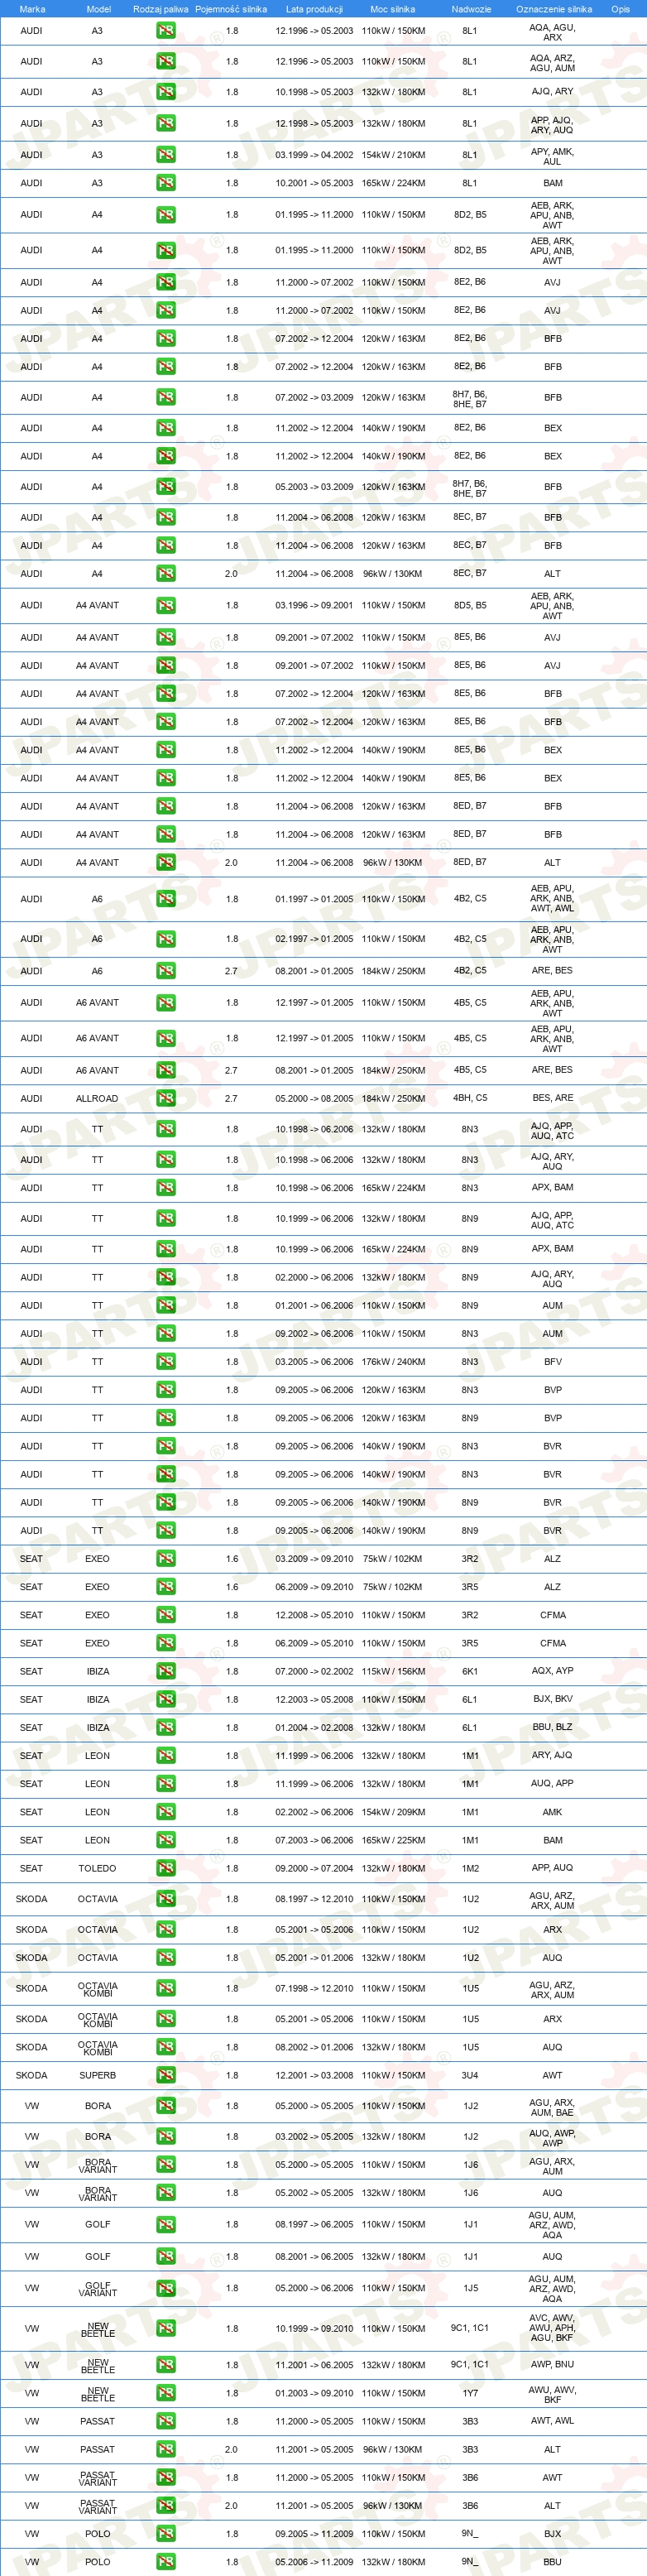Image resolution: width=647 pixels, height=2576 pixels.
Task: Click the Model column header
Action: [x=98, y=9]
